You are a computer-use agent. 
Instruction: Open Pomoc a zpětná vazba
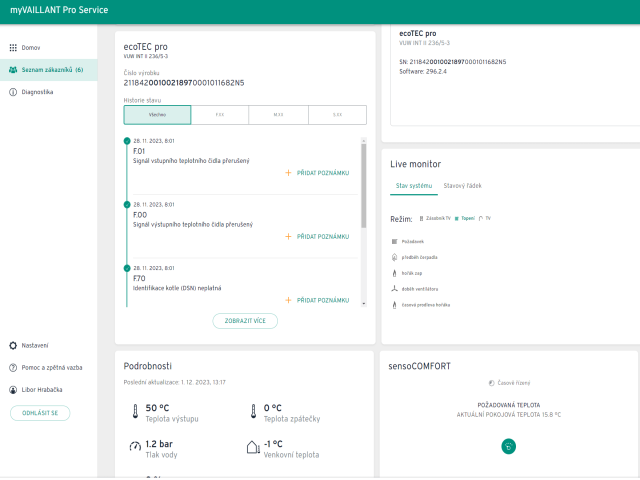49,367
